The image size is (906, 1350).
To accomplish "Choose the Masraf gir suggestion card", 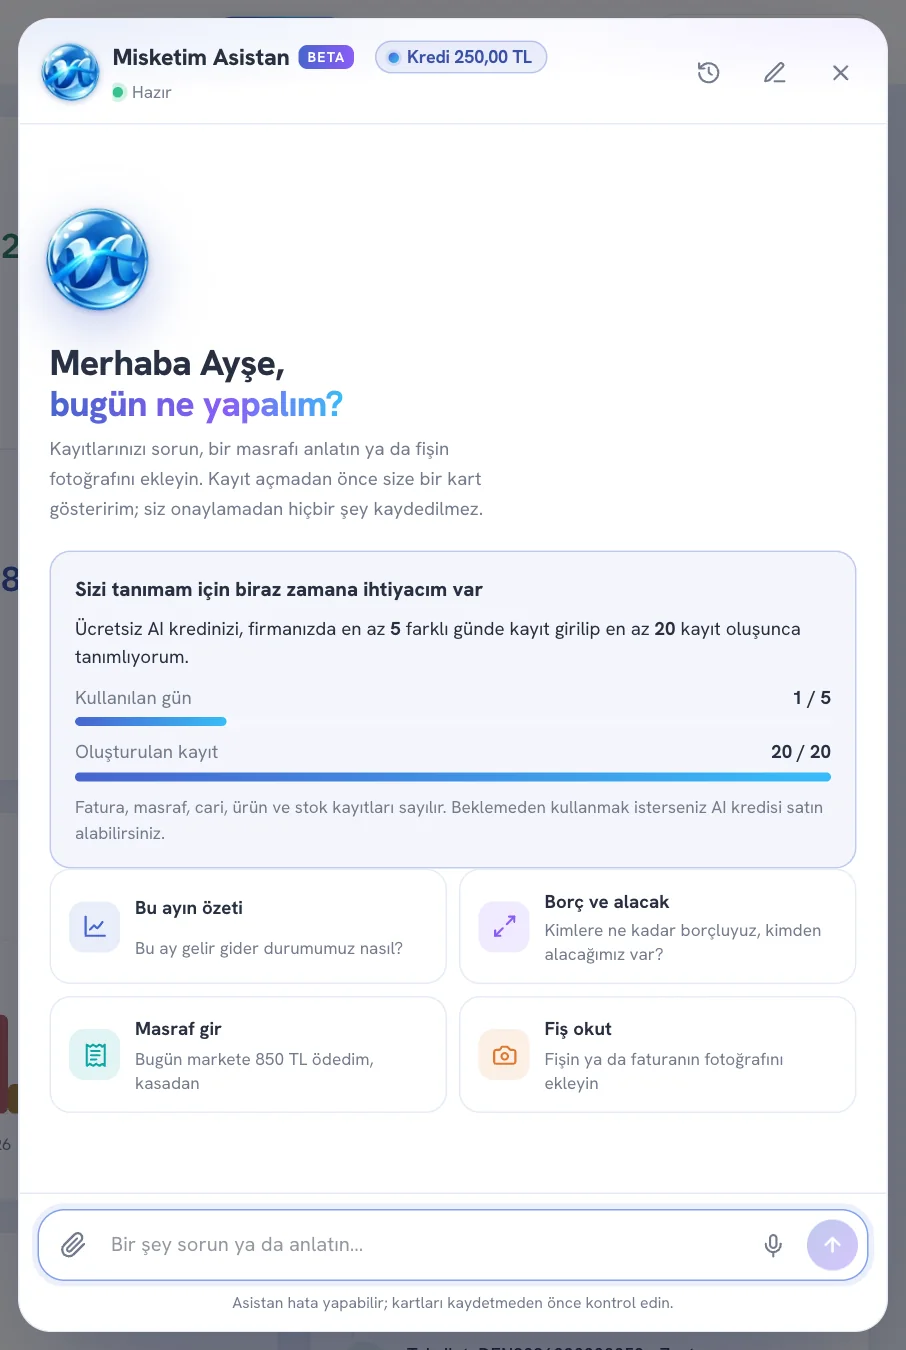I will tap(248, 1055).
